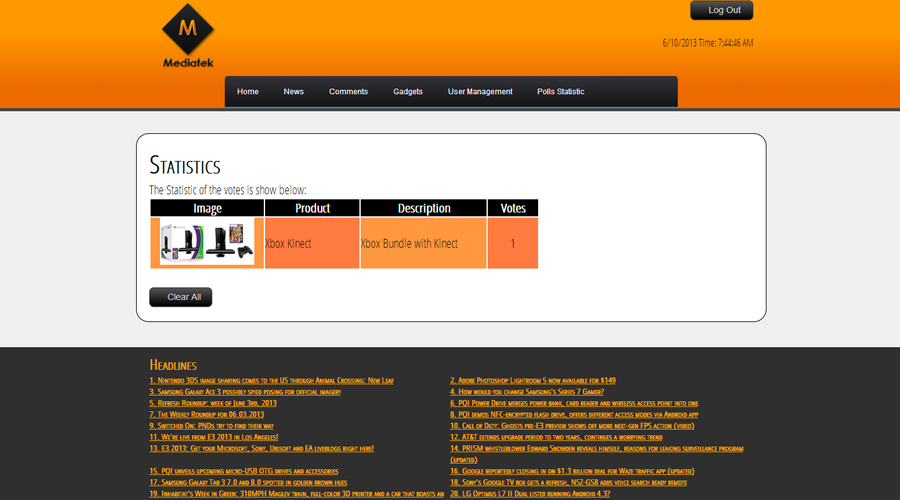Open headline 20 about LG Optimus L7 II Dual

tap(530, 494)
